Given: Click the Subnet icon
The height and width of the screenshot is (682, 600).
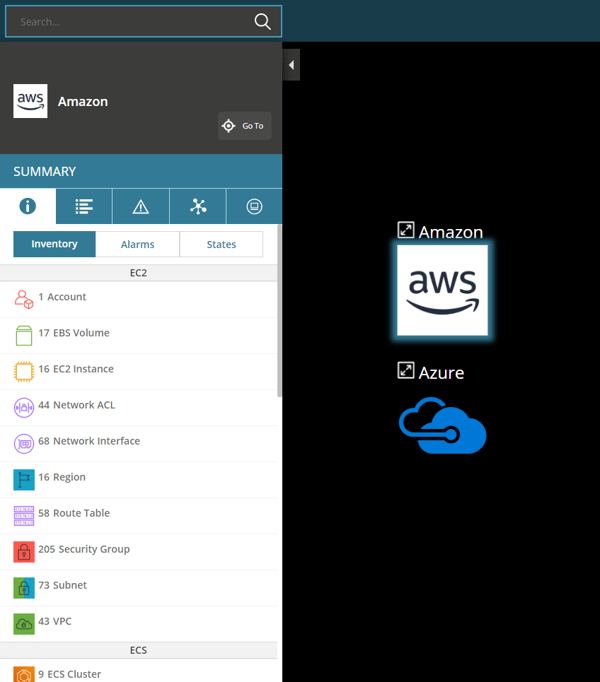Looking at the screenshot, I should (24, 588).
